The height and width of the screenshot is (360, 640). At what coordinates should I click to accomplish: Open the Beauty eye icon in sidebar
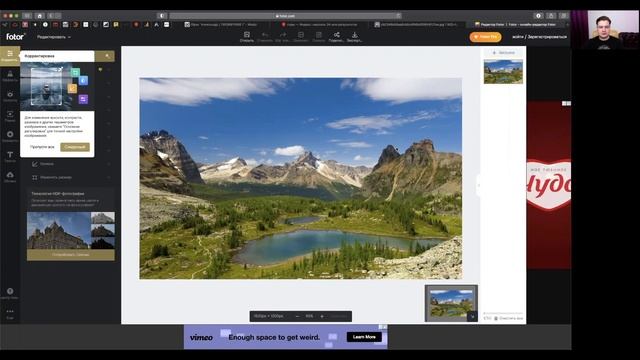(10, 96)
